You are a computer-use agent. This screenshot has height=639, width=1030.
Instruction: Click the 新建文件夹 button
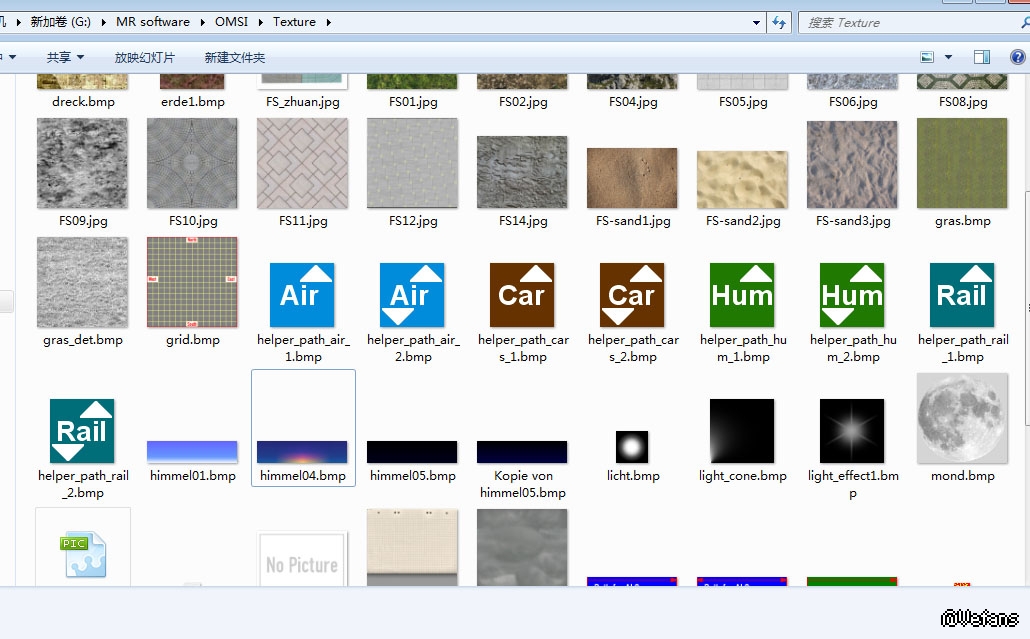click(234, 58)
